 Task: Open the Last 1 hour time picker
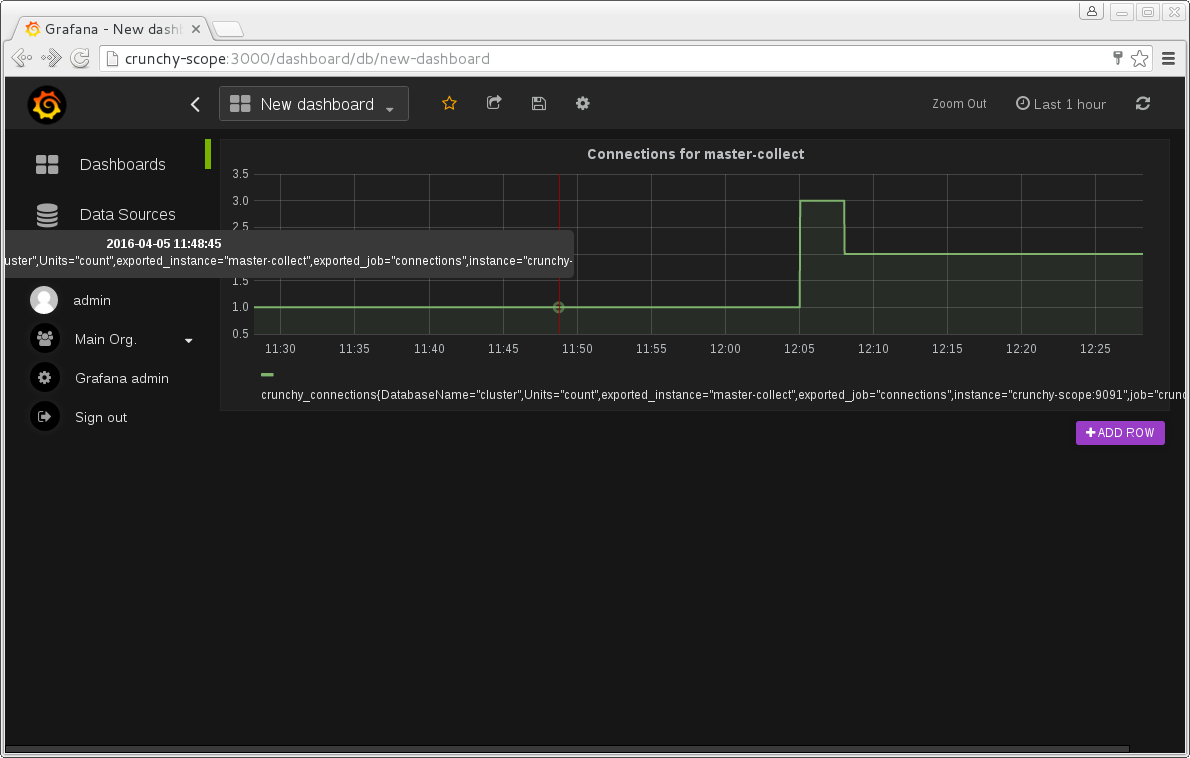[x=1061, y=103]
